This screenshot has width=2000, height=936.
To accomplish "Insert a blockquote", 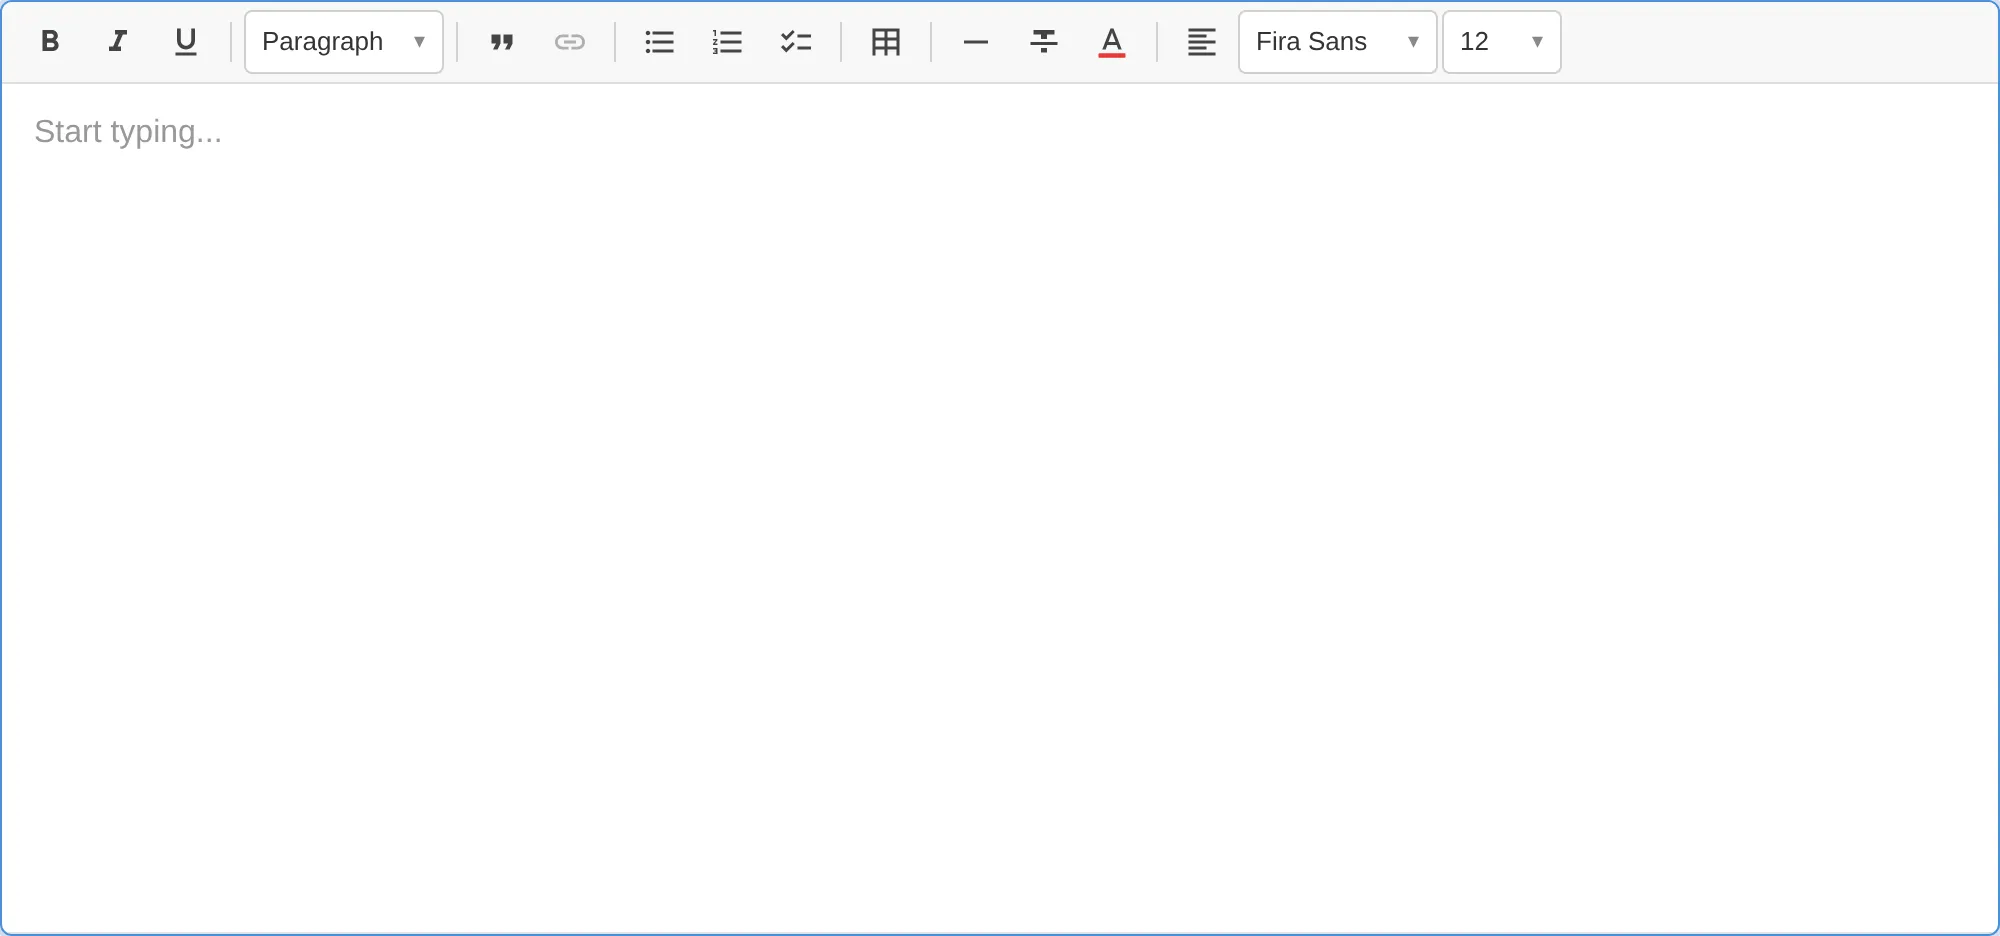I will [502, 42].
